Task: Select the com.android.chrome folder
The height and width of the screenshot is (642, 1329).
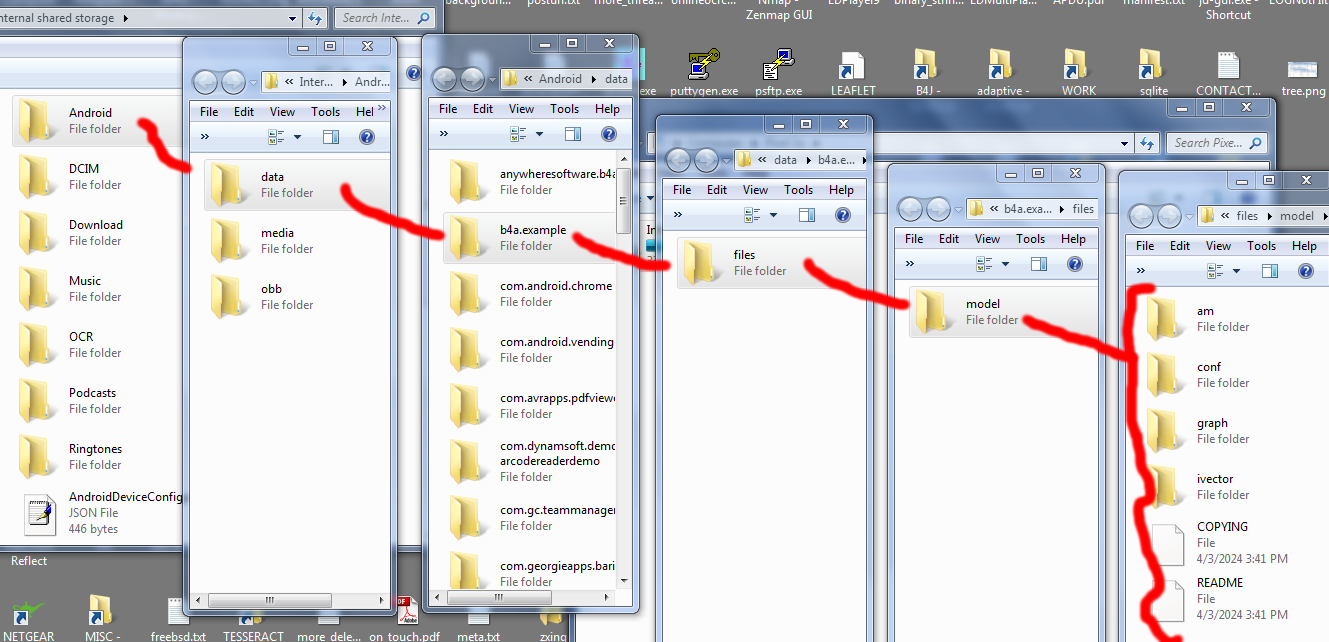Action: tap(530, 294)
